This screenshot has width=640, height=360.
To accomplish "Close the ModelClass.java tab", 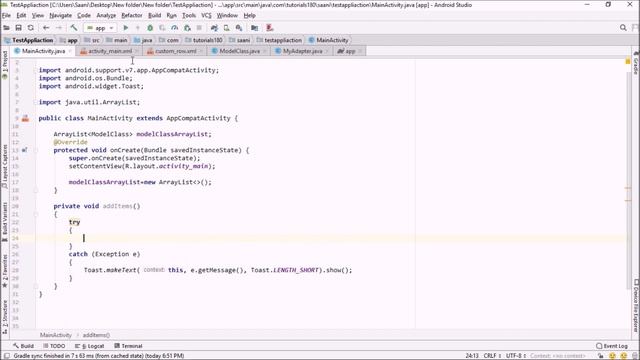I will [265, 51].
